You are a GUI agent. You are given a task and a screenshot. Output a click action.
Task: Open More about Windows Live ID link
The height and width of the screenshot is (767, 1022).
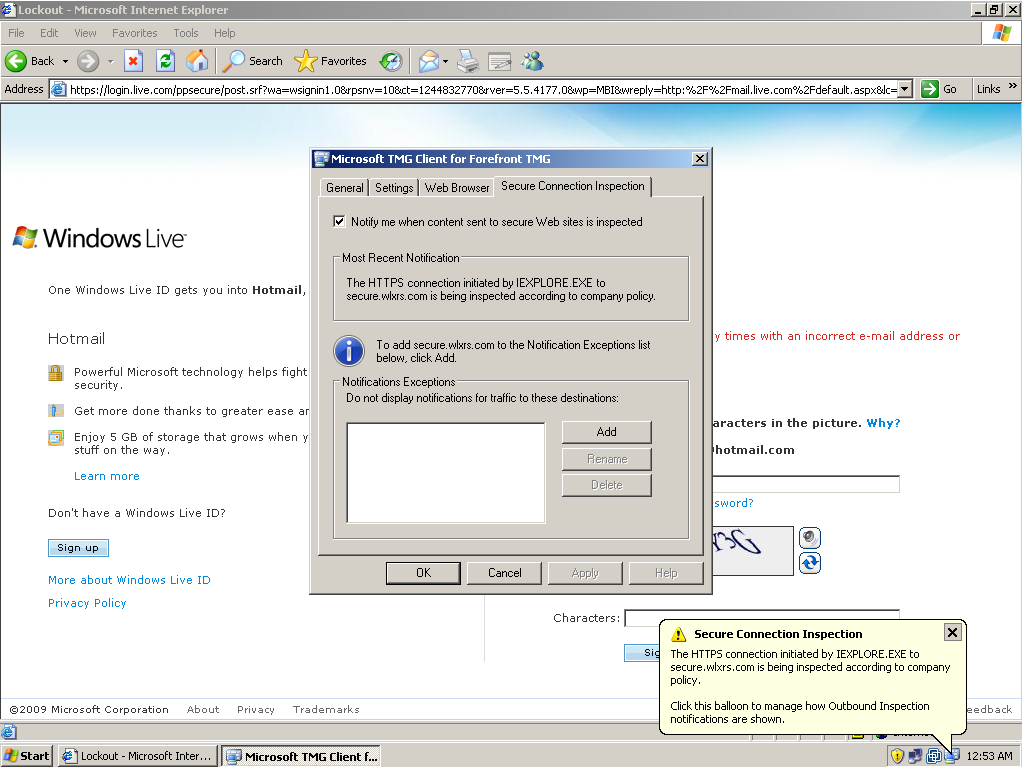coord(129,580)
